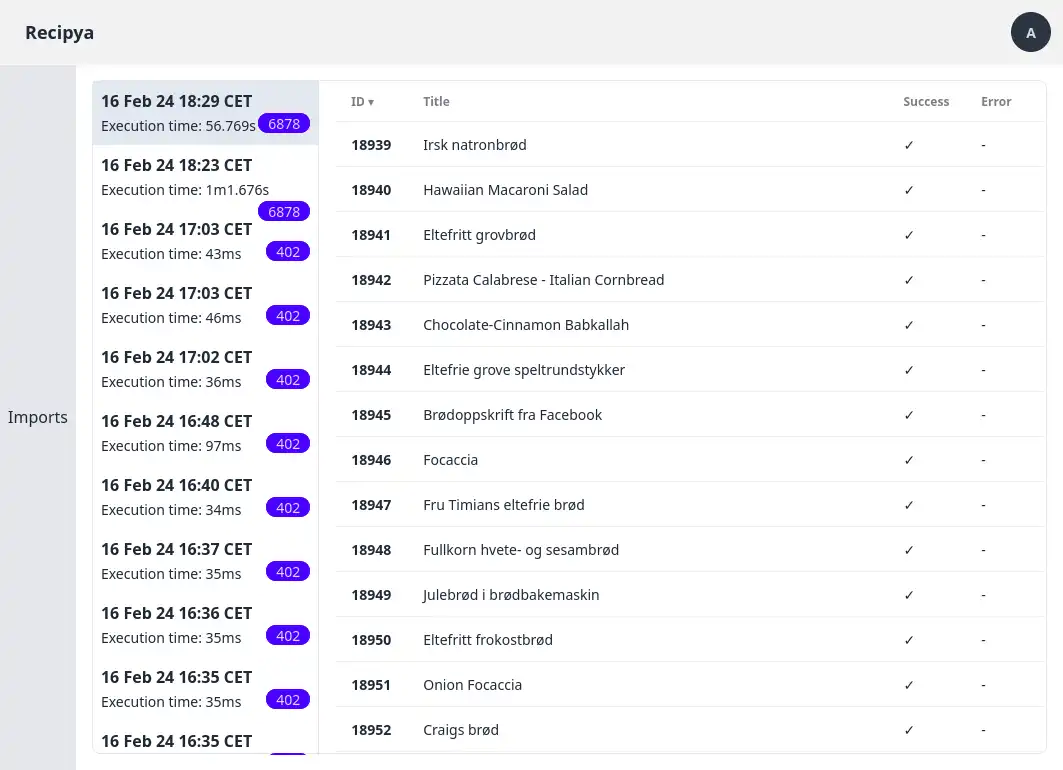Click the success checkmark for Hawaiian Macaroni Salad

point(909,190)
